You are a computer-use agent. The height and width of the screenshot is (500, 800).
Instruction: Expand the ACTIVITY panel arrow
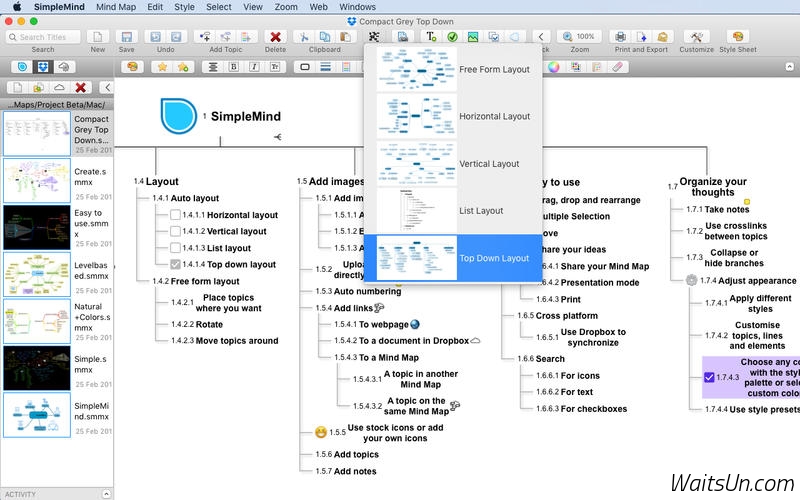click(x=106, y=494)
